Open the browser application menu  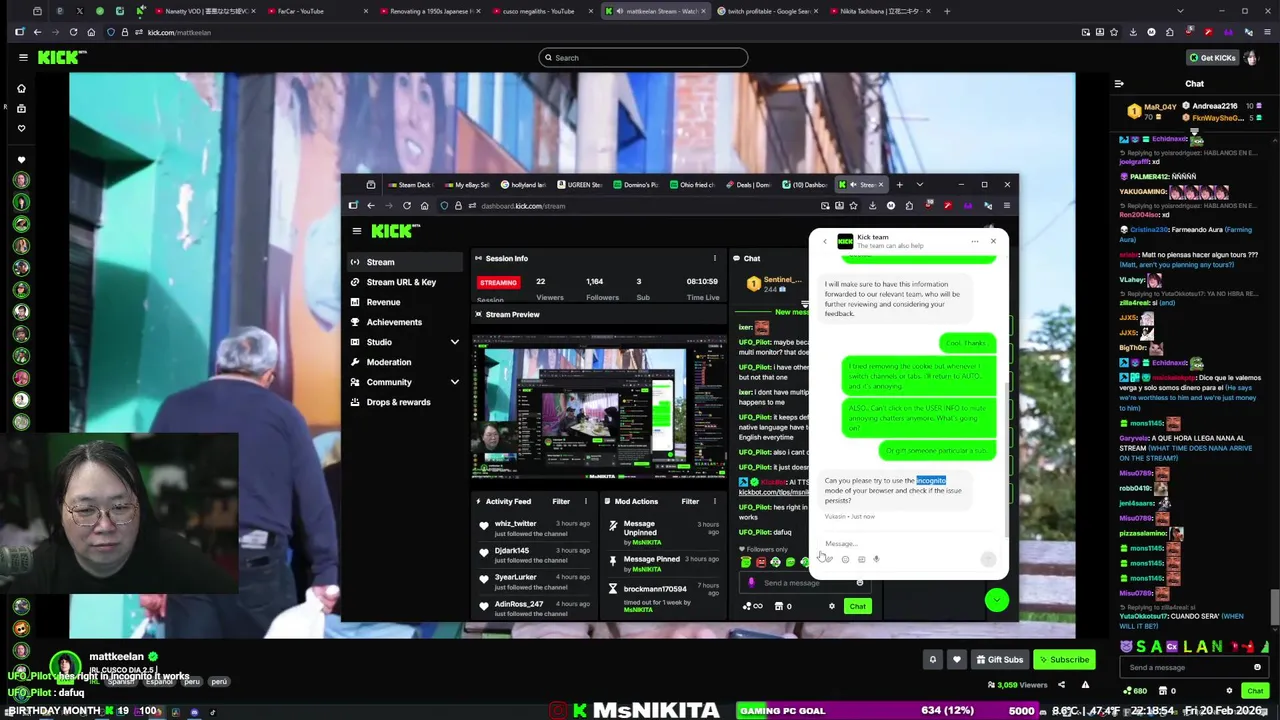point(1265,32)
